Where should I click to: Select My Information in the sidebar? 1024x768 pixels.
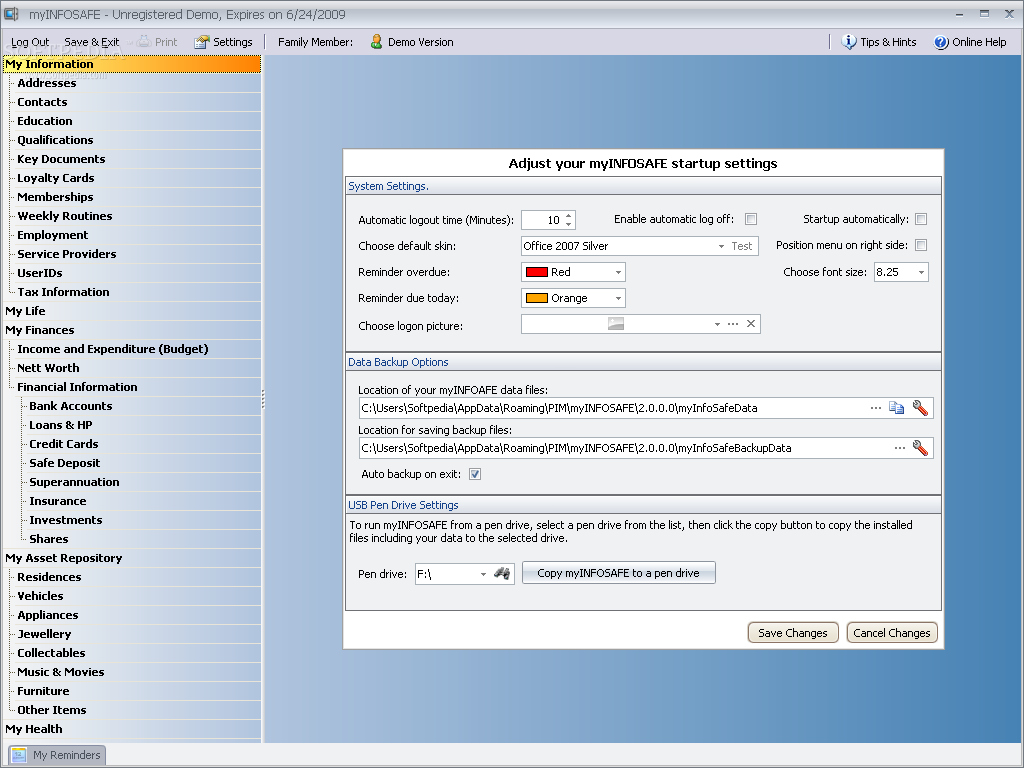coord(132,64)
